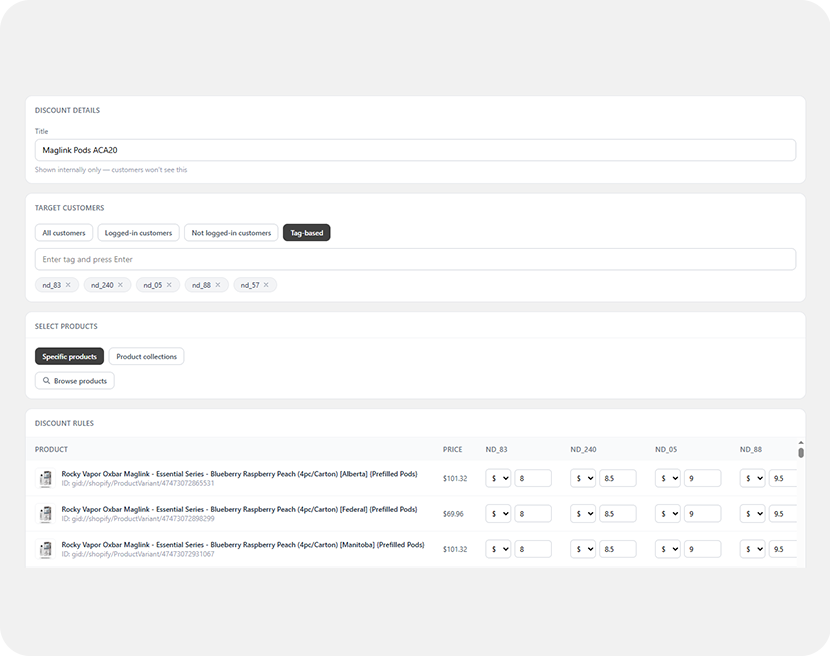Remove the nd_88 tag

[x=218, y=285]
